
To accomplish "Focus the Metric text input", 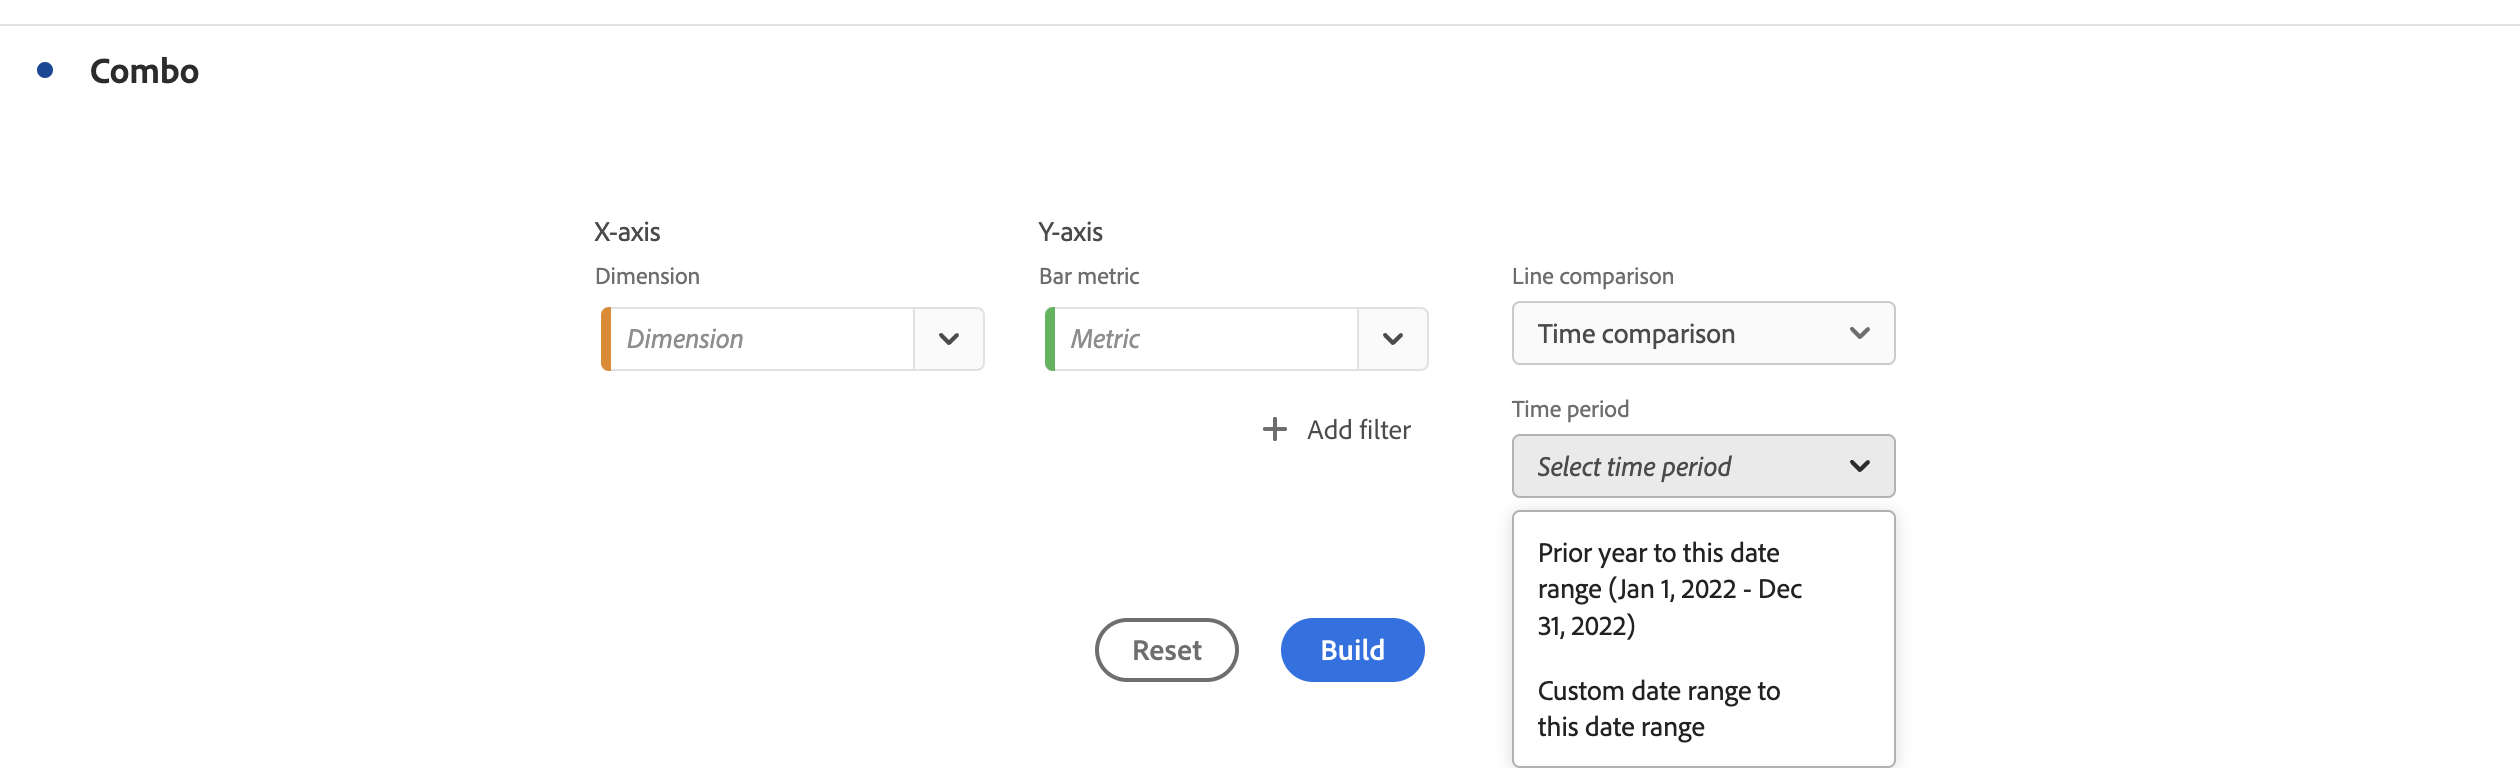I will tap(1206, 339).
